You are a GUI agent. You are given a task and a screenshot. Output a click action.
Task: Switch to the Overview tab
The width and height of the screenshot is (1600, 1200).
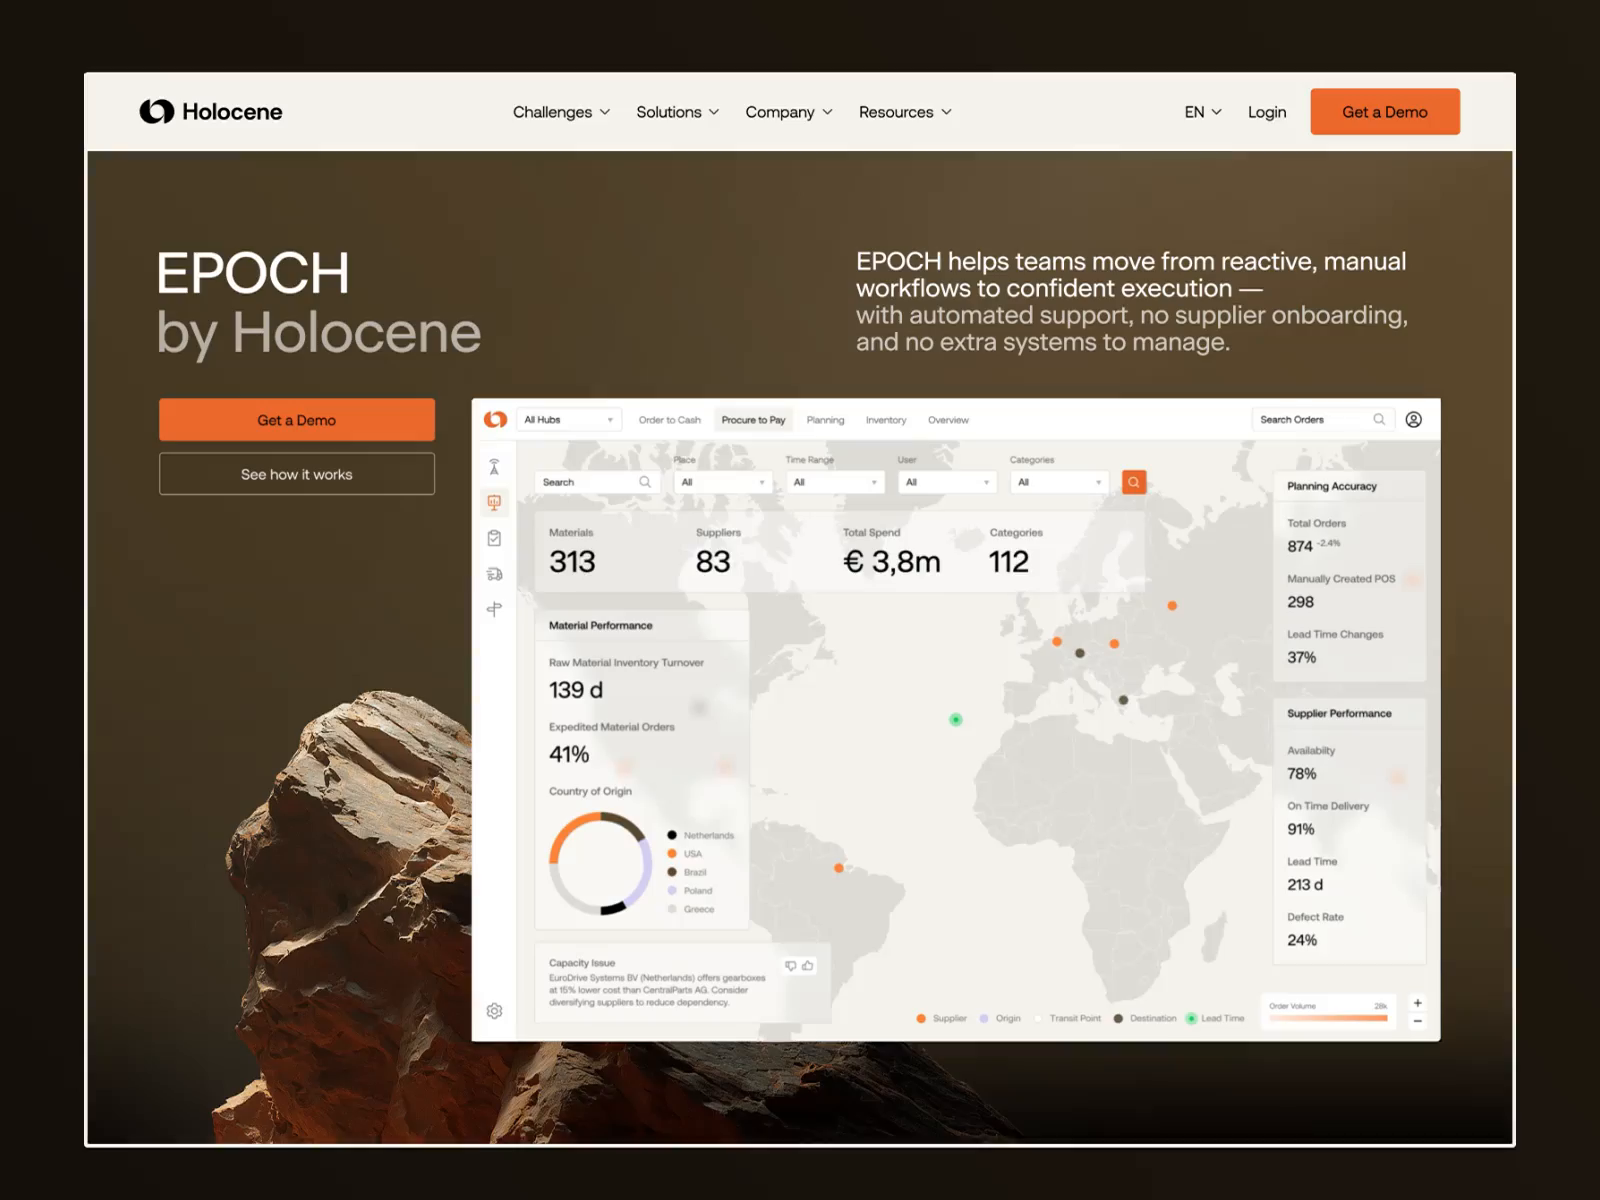tap(948, 420)
